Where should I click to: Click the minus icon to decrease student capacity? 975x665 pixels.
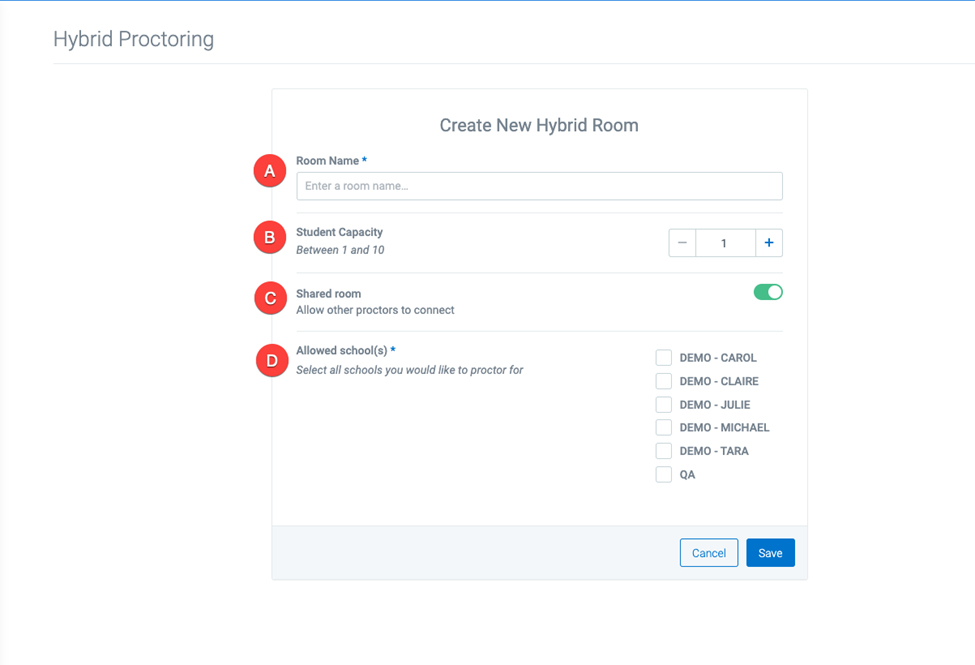pos(682,243)
